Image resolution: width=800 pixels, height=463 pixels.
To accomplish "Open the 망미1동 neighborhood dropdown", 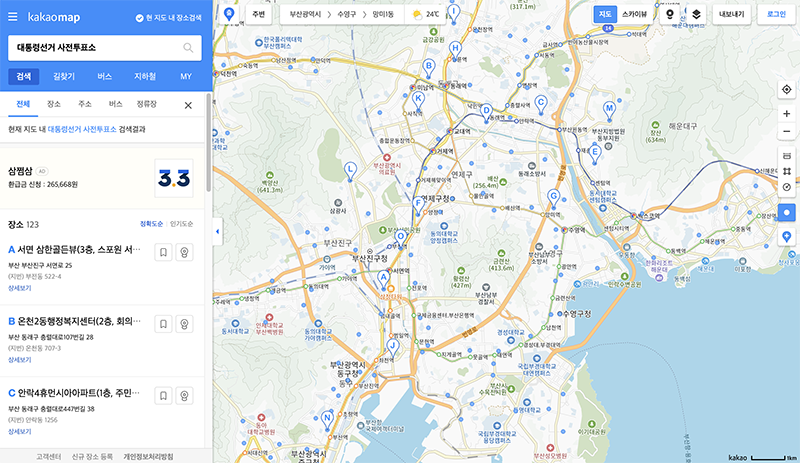I will (x=383, y=14).
